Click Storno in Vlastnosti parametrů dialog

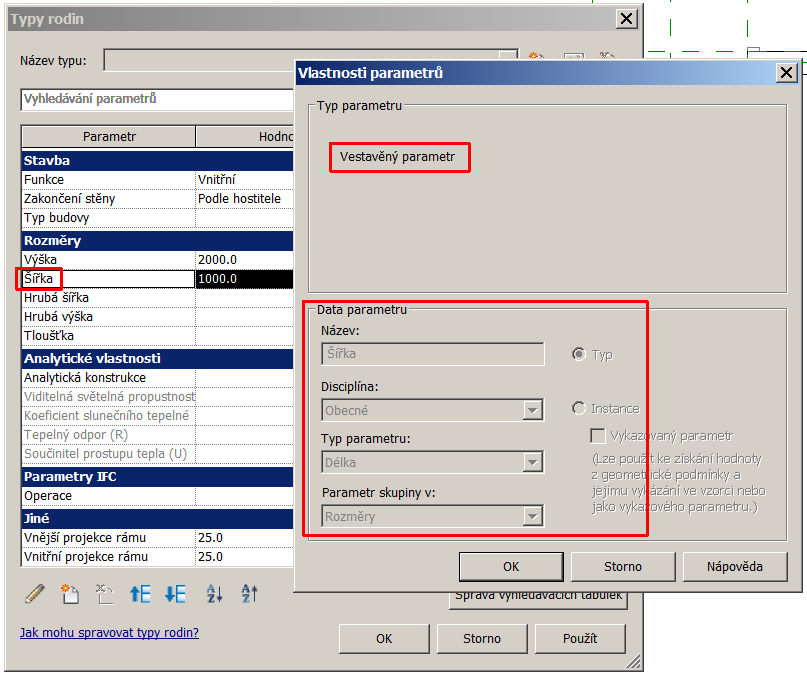[x=623, y=567]
